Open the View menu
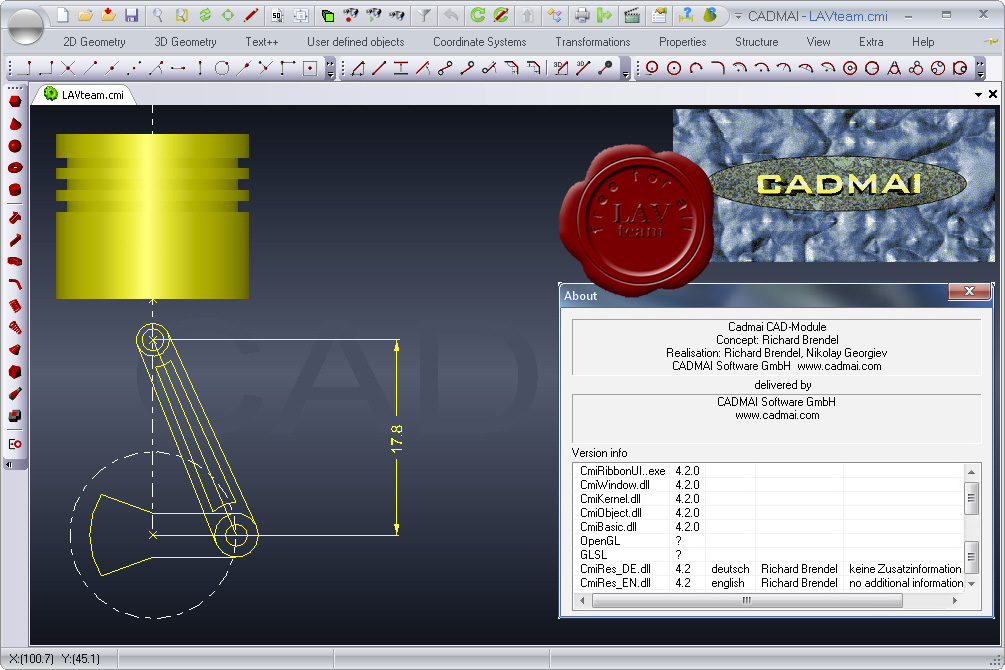The width and height of the screenshot is (1005, 670). tap(818, 42)
